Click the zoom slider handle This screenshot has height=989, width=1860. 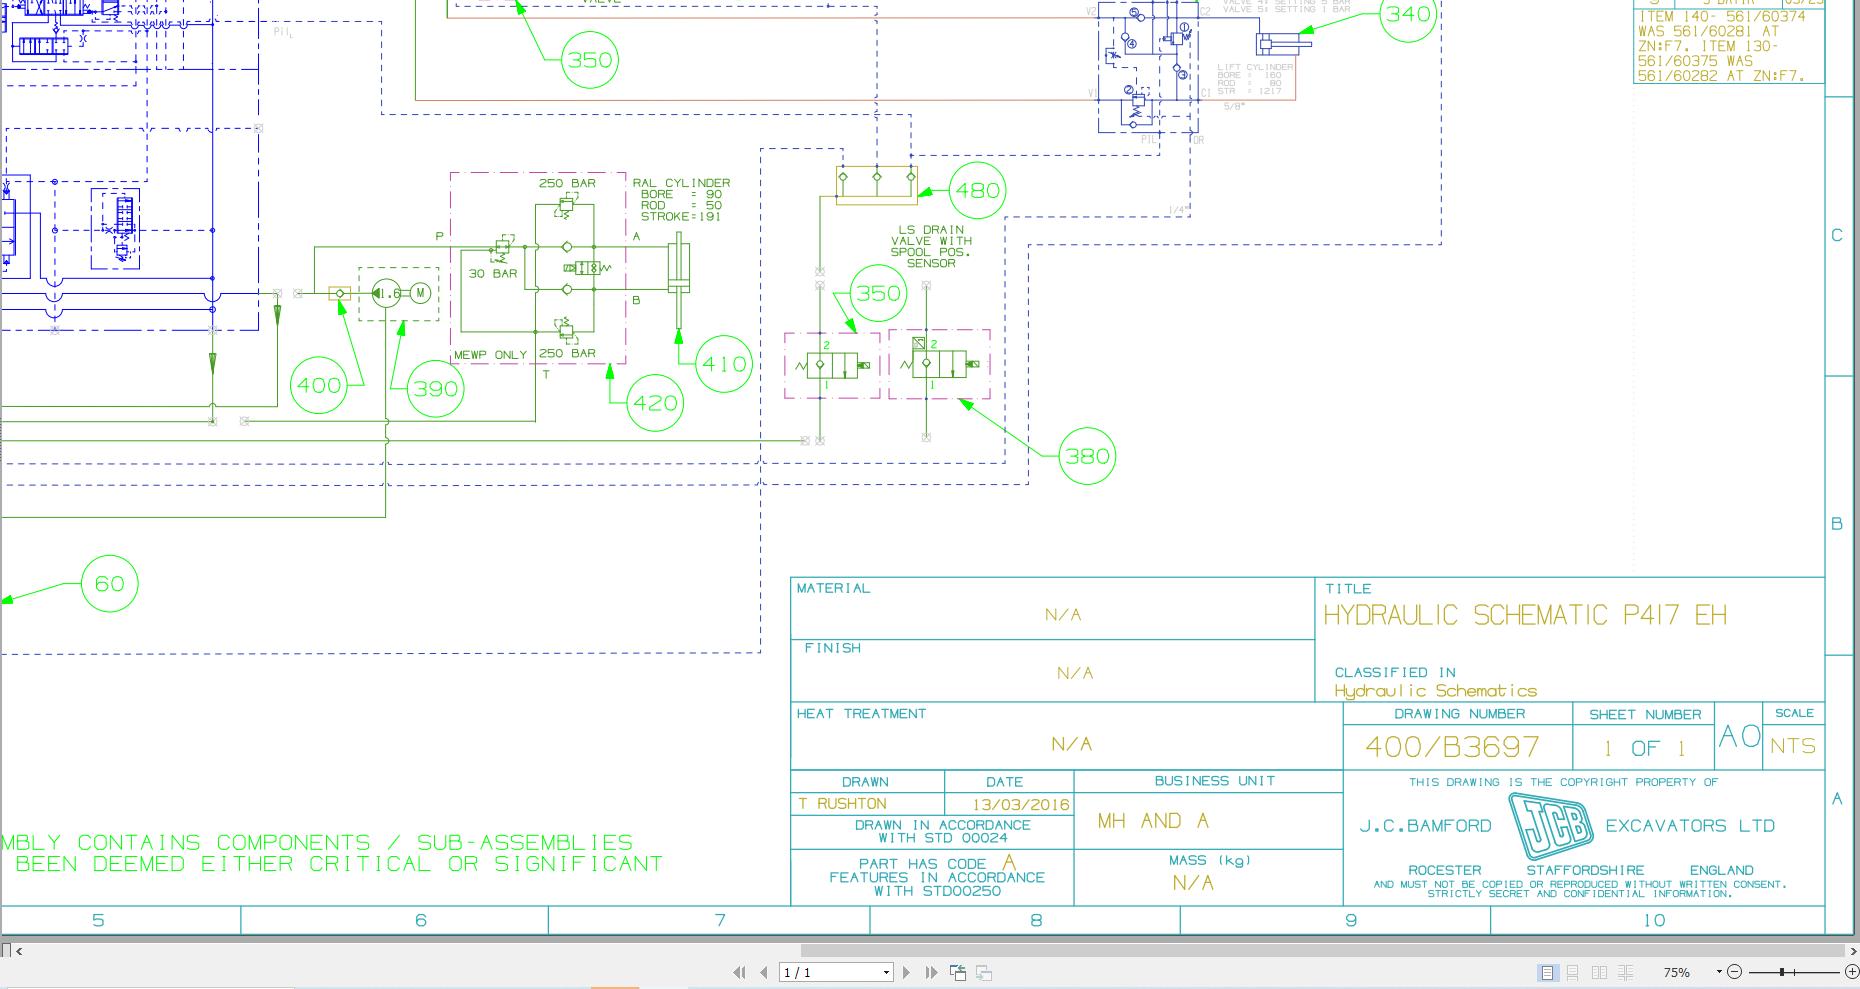(x=1782, y=972)
